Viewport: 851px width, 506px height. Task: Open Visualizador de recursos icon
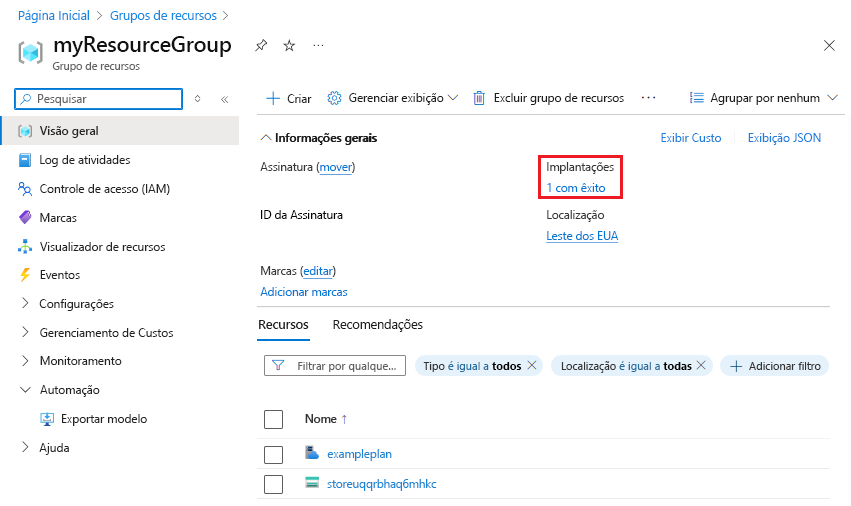click(x=25, y=247)
